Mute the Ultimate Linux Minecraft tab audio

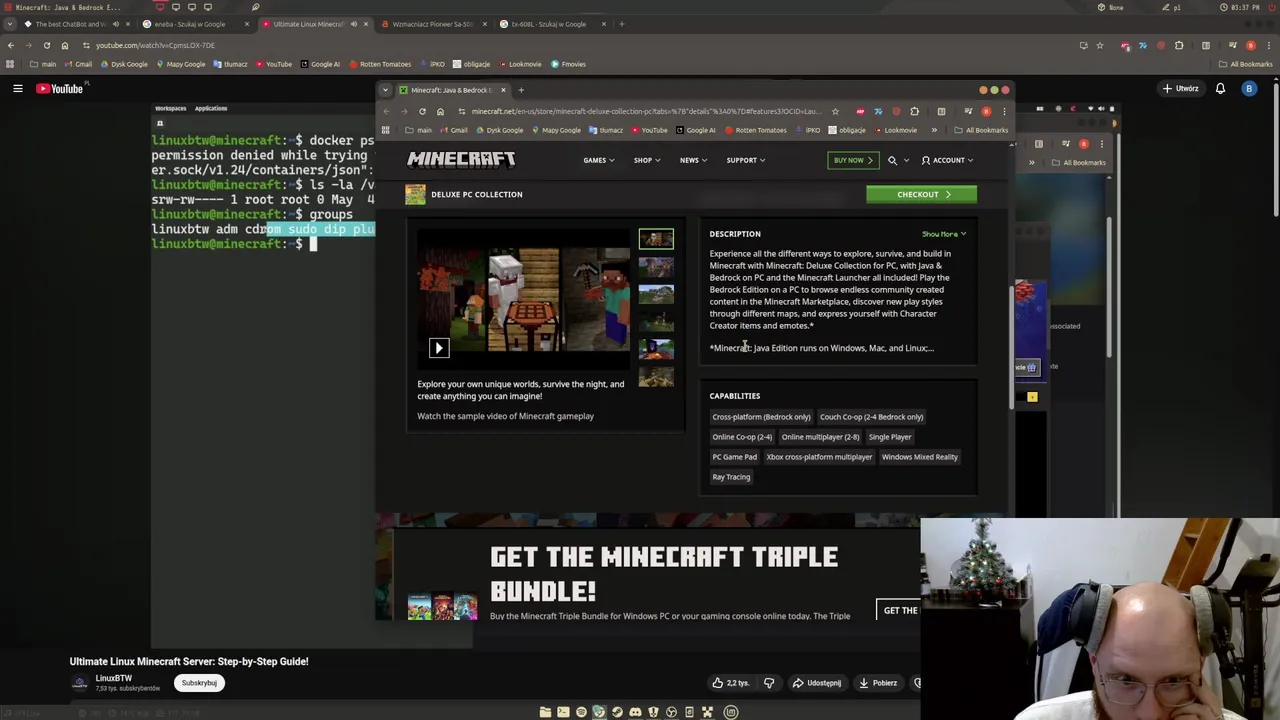[x=353, y=24]
